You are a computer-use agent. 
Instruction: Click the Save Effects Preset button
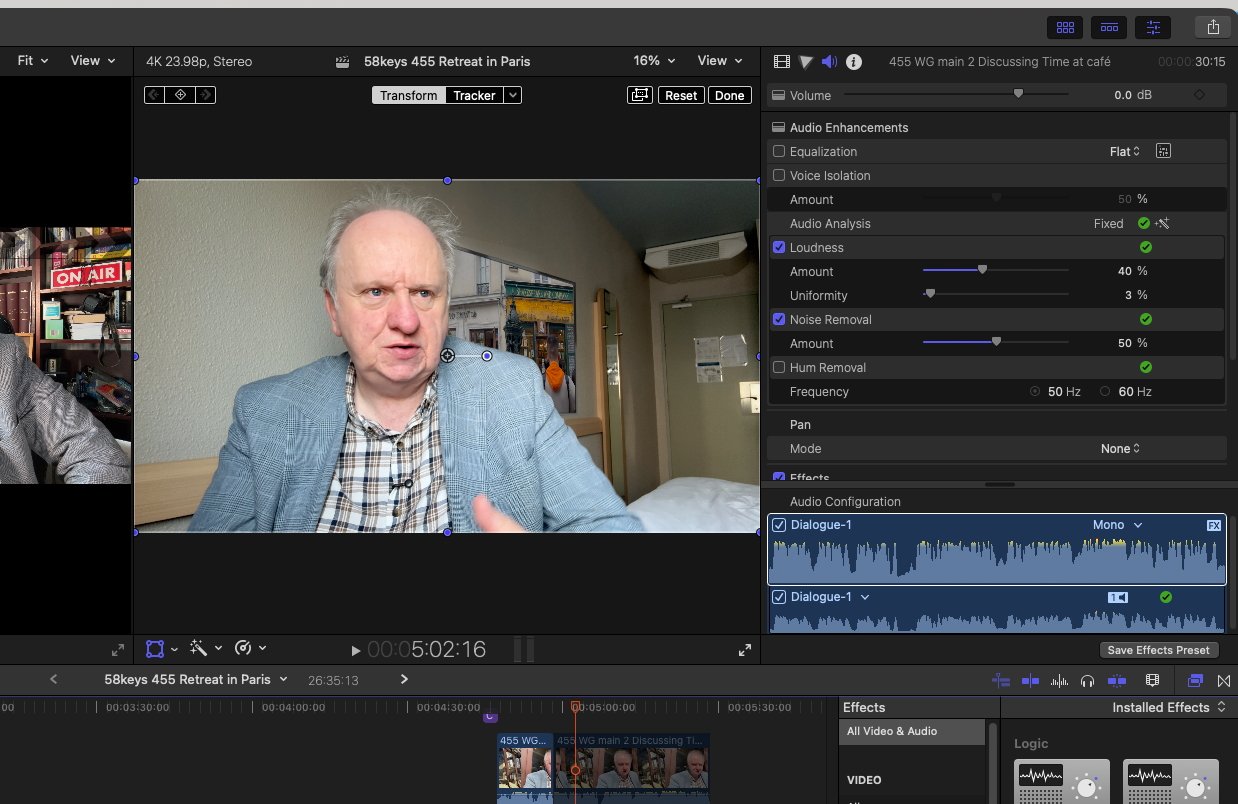[x=1158, y=650]
